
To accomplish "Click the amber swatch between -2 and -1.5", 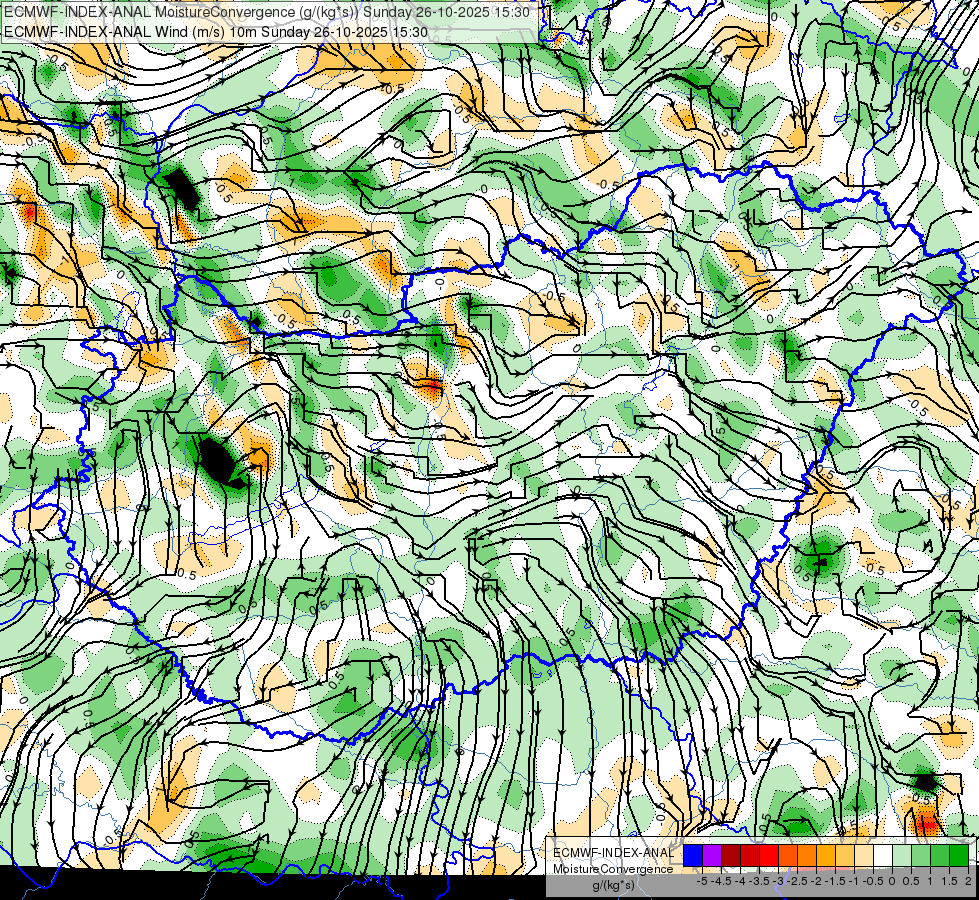I will (826, 856).
